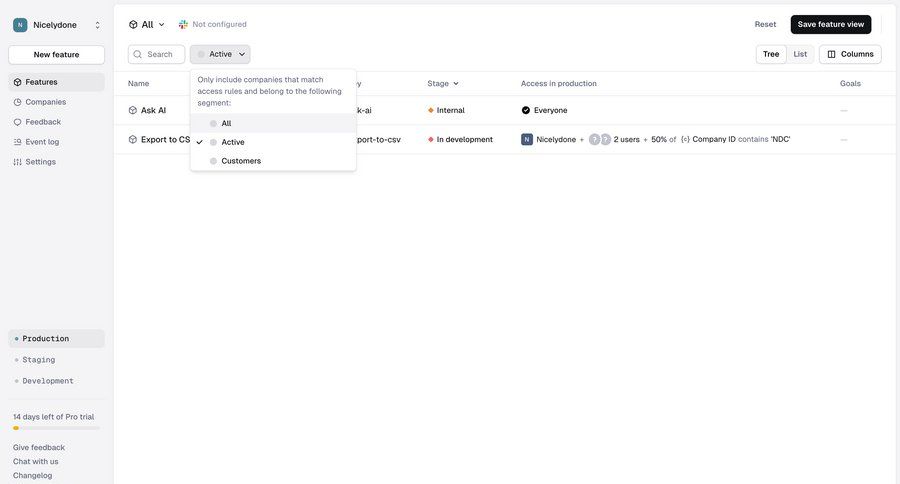Image resolution: width=900 pixels, height=484 pixels.
Task: Click the red diamond icon for In development
Action: [x=430, y=140]
